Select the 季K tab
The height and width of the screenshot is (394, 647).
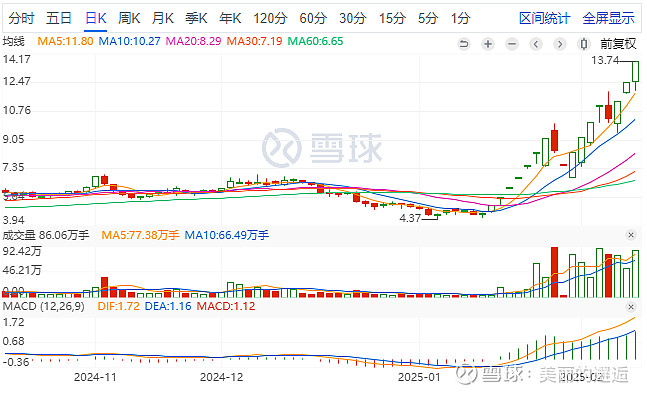click(196, 18)
